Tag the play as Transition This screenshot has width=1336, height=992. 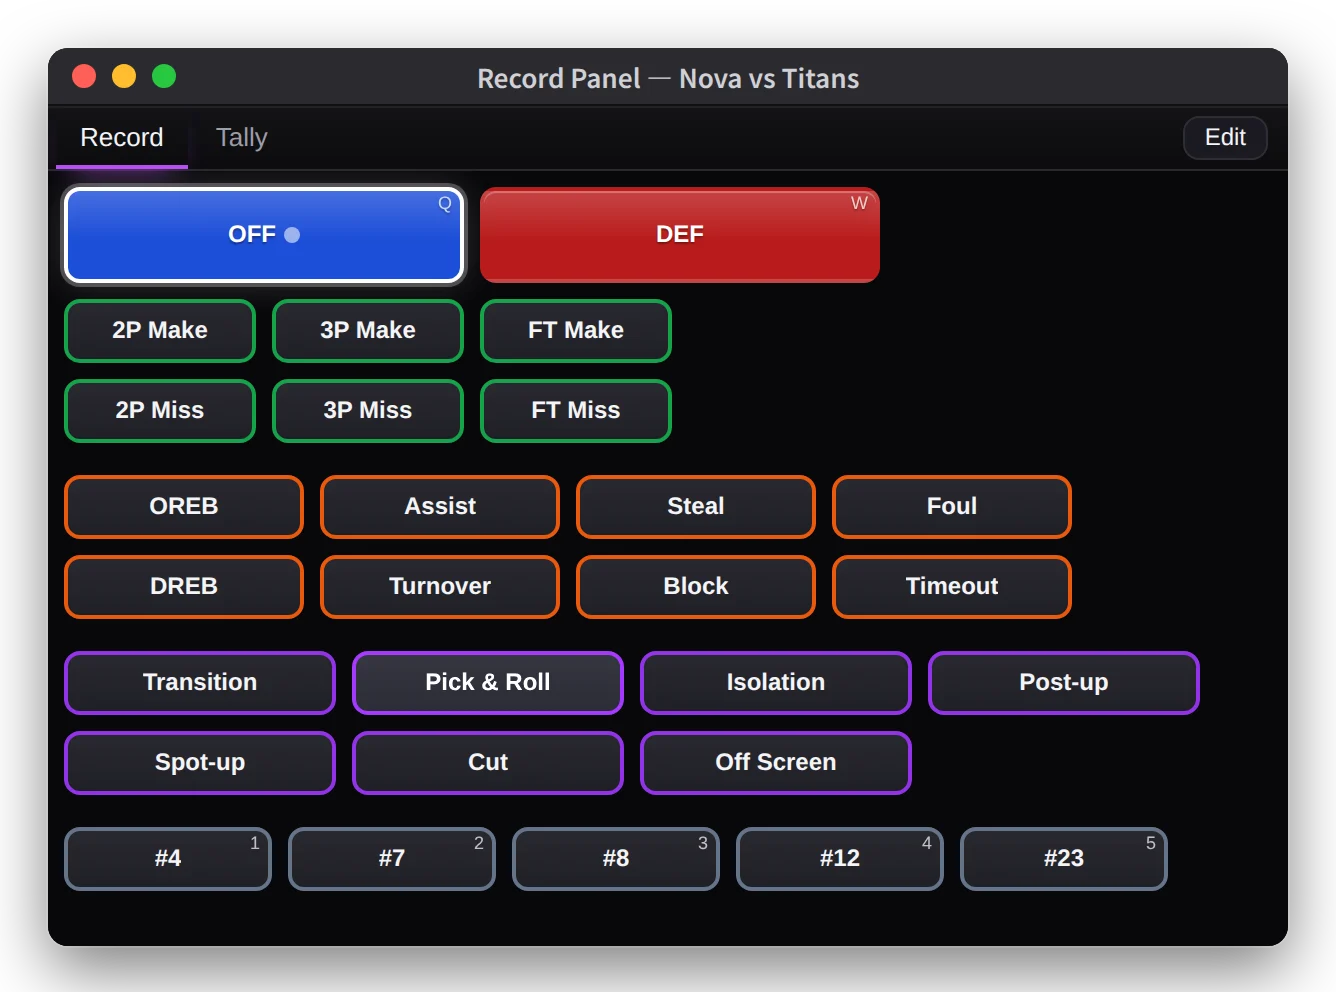coord(200,683)
